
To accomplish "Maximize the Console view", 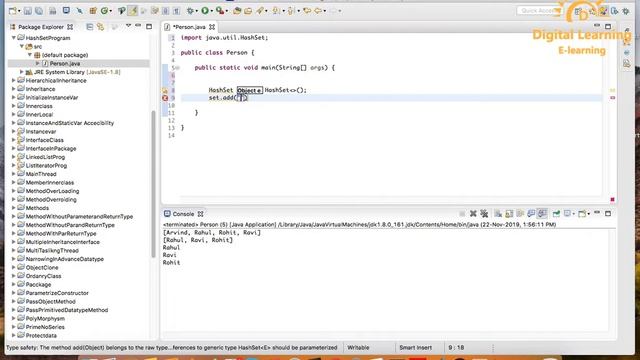I will pyautogui.click(x=608, y=213).
